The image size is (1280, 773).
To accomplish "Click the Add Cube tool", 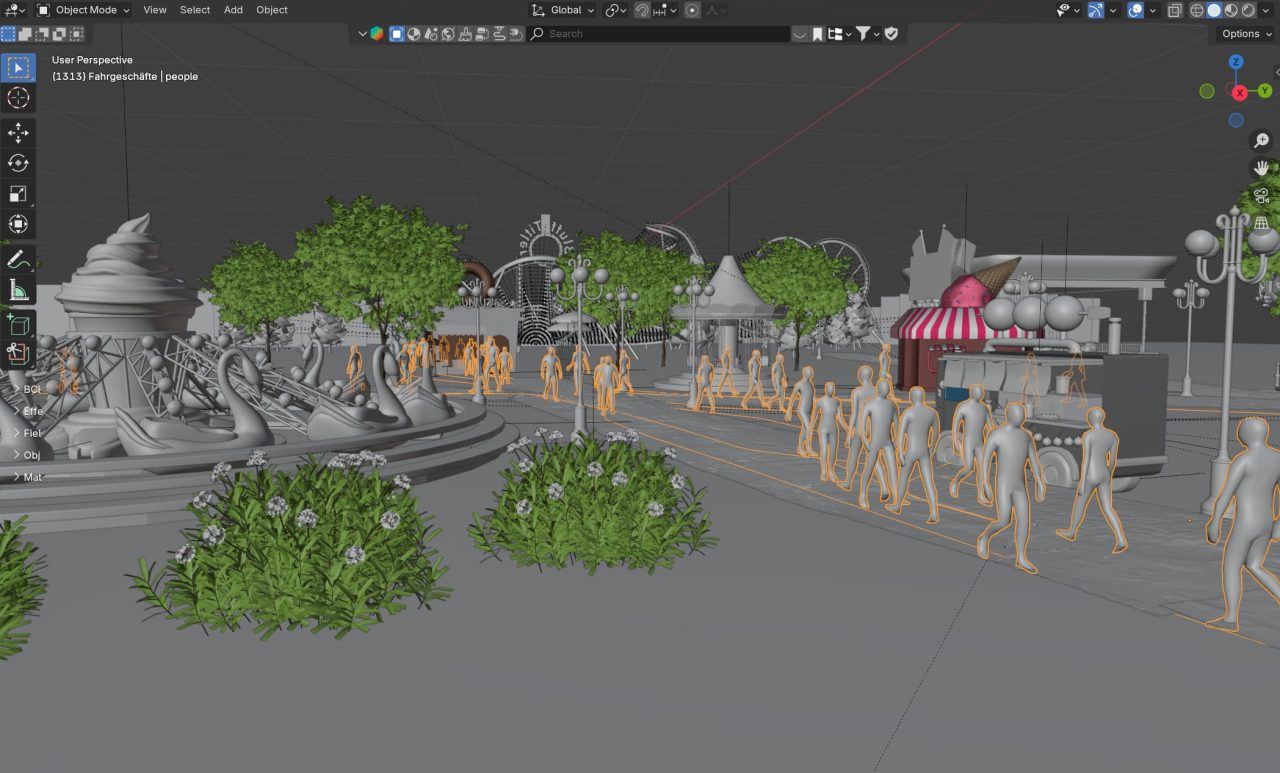I will click(18, 324).
